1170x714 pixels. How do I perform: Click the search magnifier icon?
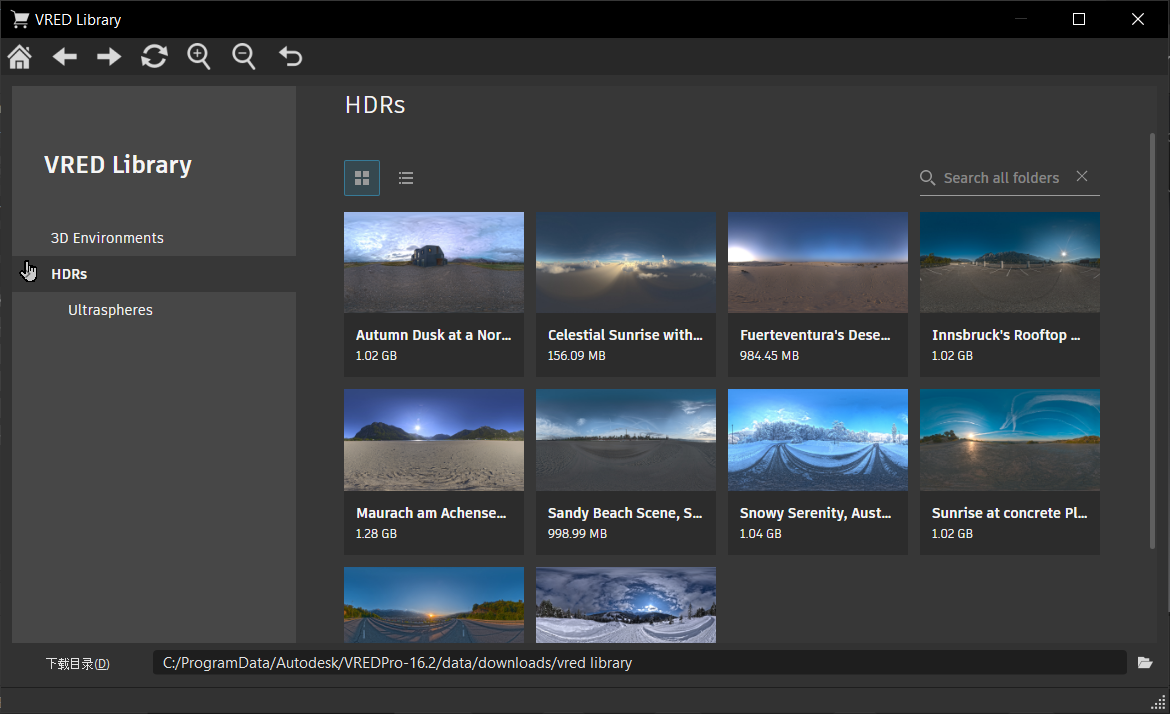click(927, 178)
